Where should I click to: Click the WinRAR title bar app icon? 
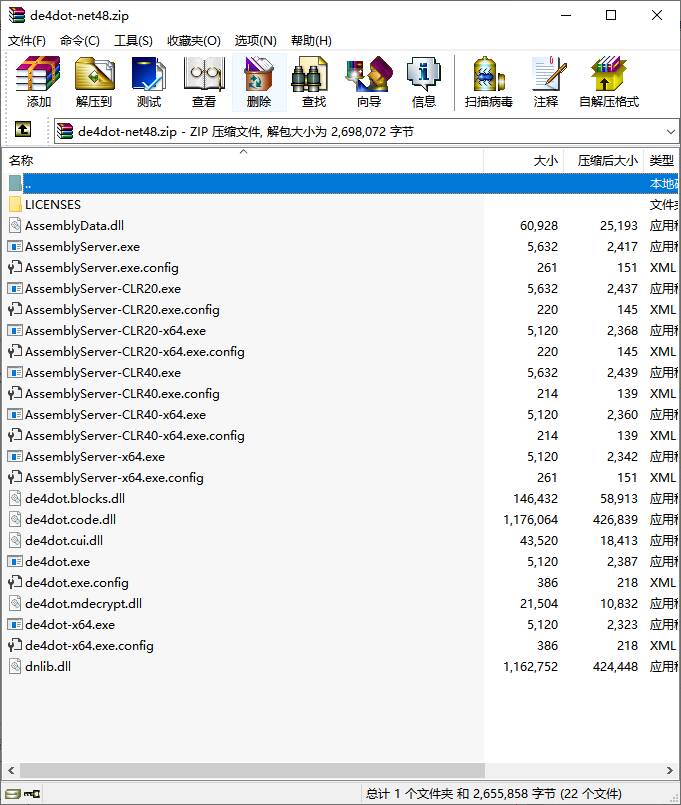16,15
